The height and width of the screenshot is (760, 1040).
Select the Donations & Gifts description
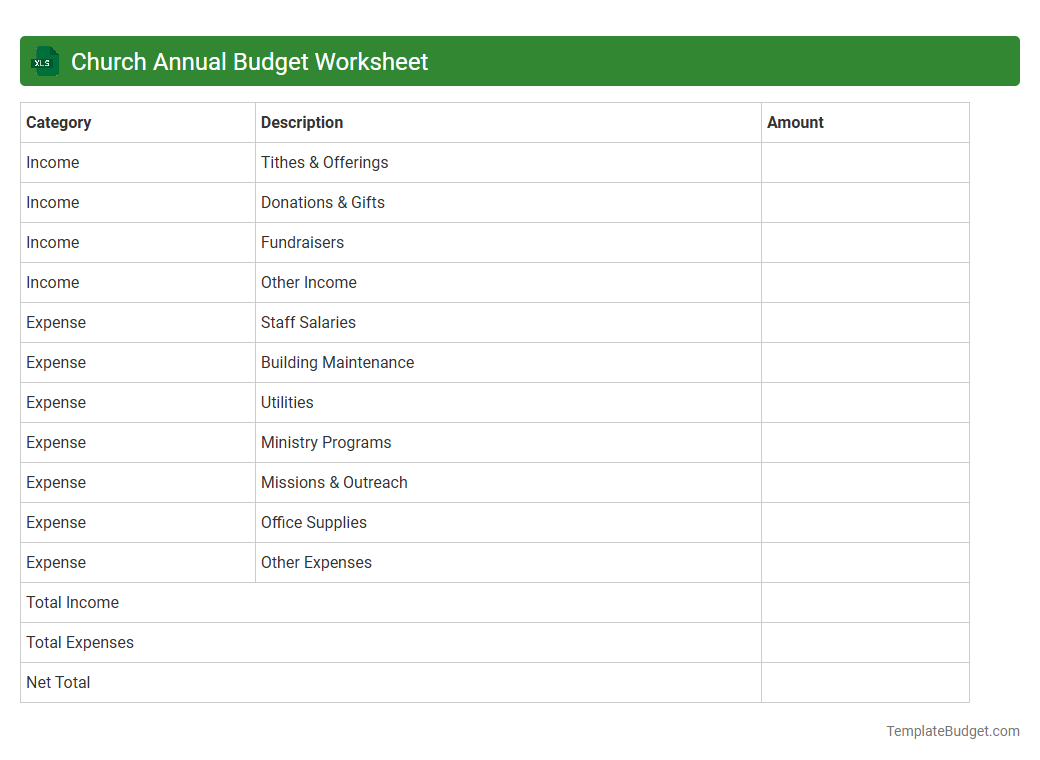322,202
